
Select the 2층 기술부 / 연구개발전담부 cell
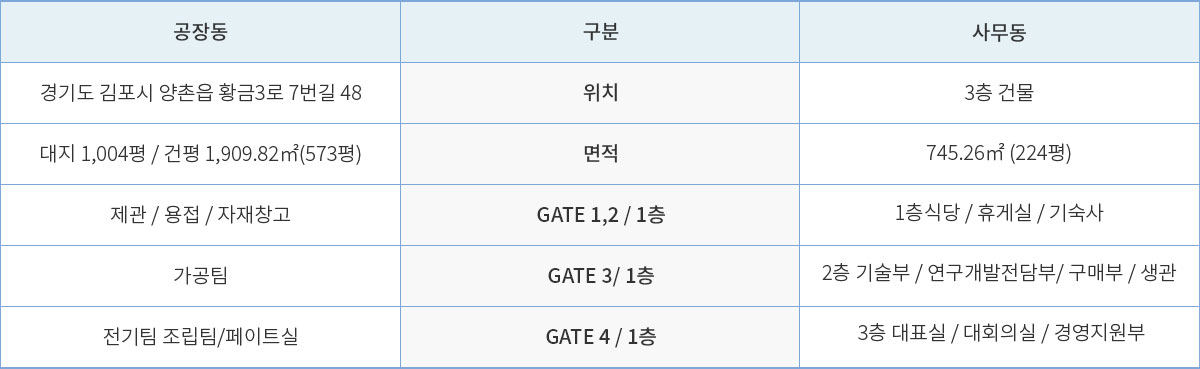(x=1000, y=275)
